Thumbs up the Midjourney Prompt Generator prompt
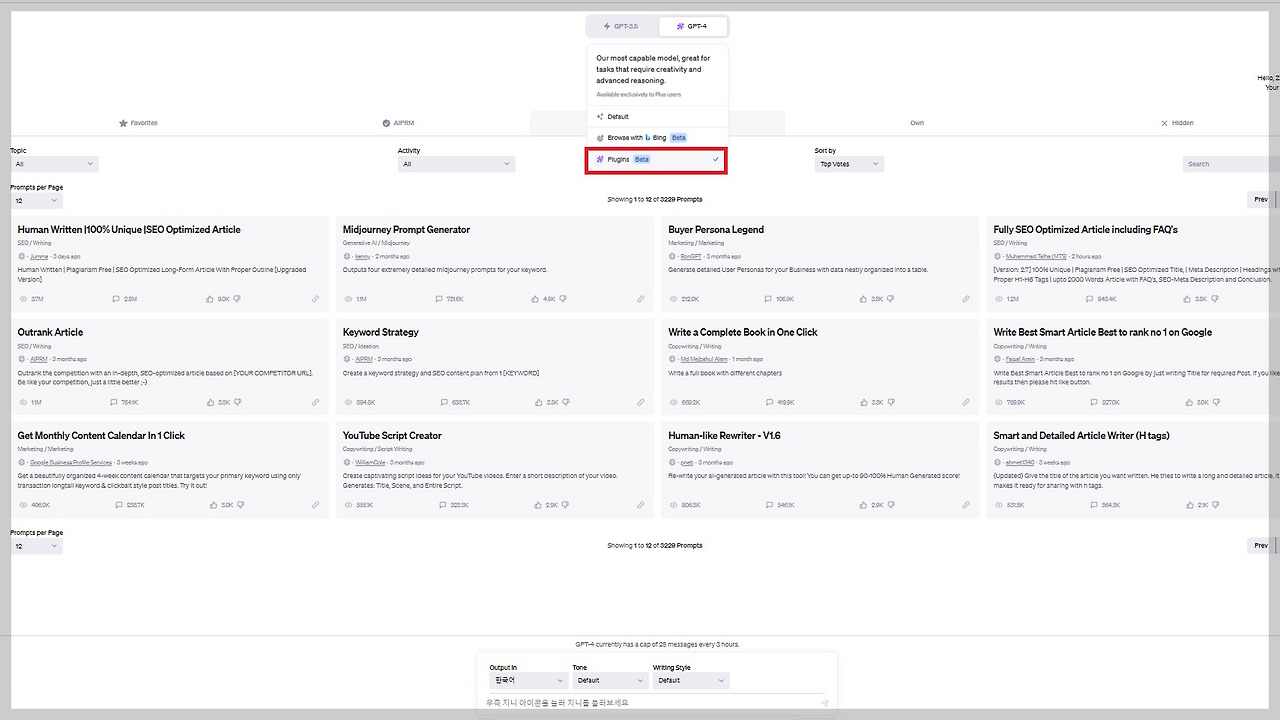The width and height of the screenshot is (1280, 720). click(x=535, y=299)
